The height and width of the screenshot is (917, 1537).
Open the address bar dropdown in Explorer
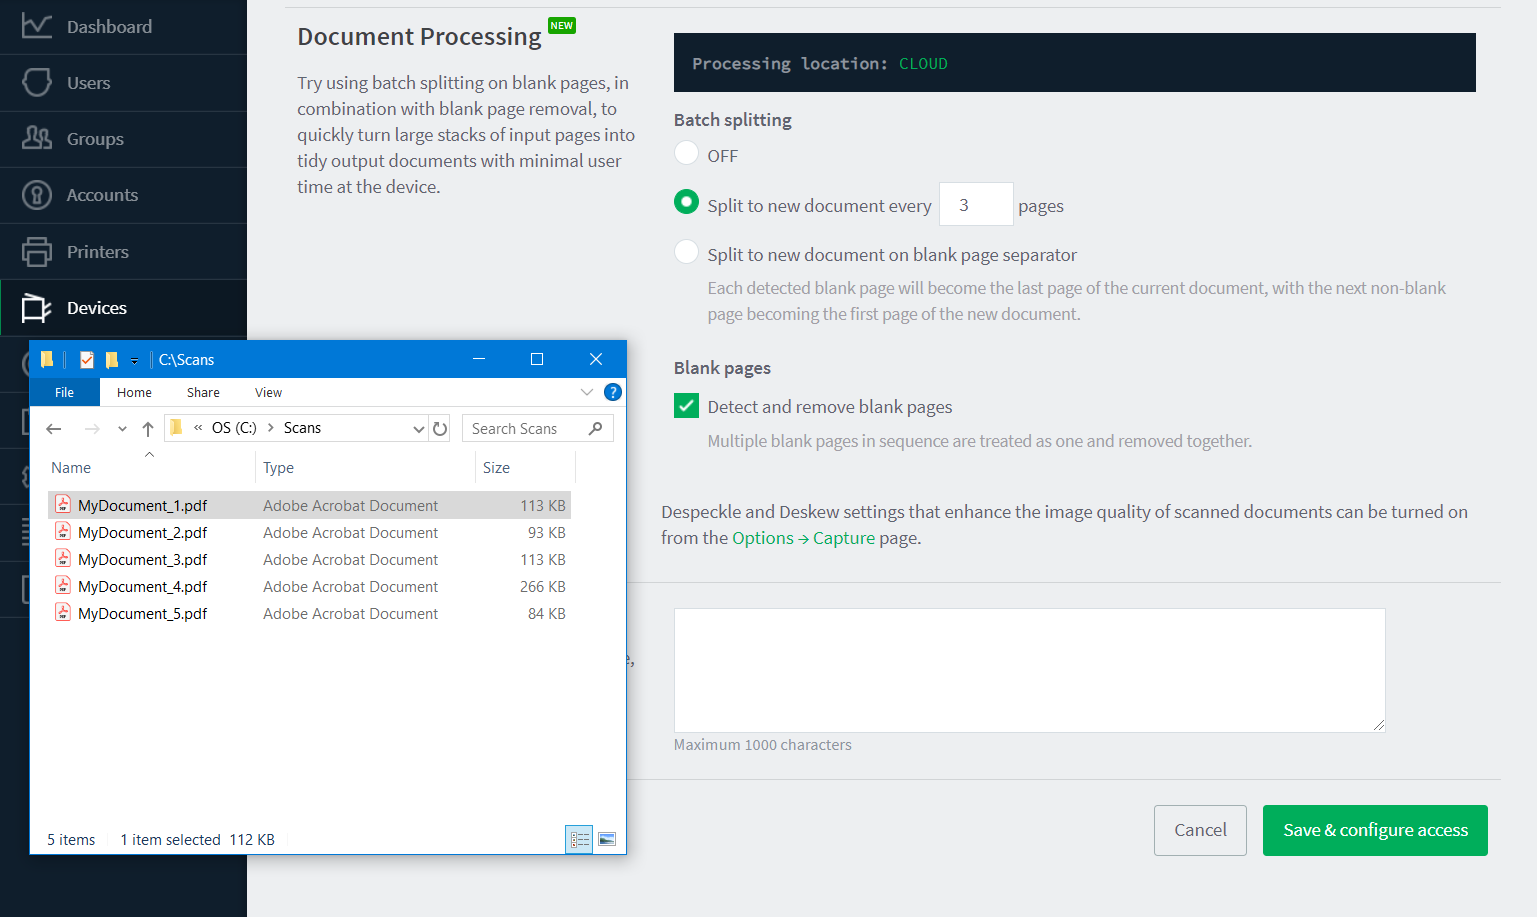[418, 428]
